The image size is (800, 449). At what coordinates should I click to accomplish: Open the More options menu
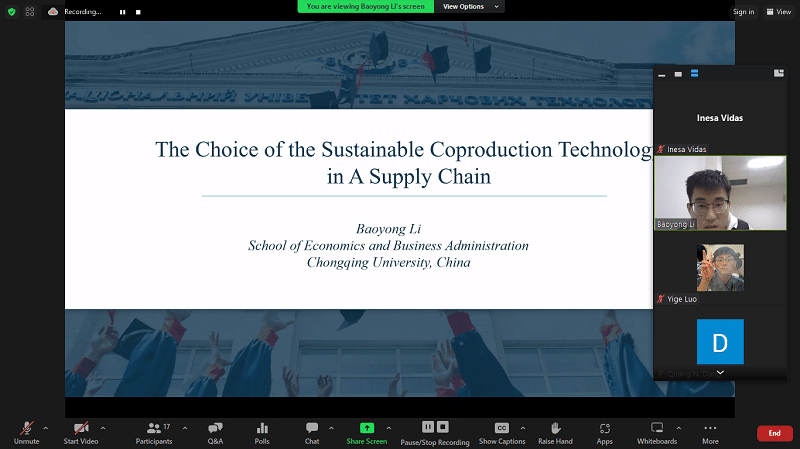coord(710,431)
